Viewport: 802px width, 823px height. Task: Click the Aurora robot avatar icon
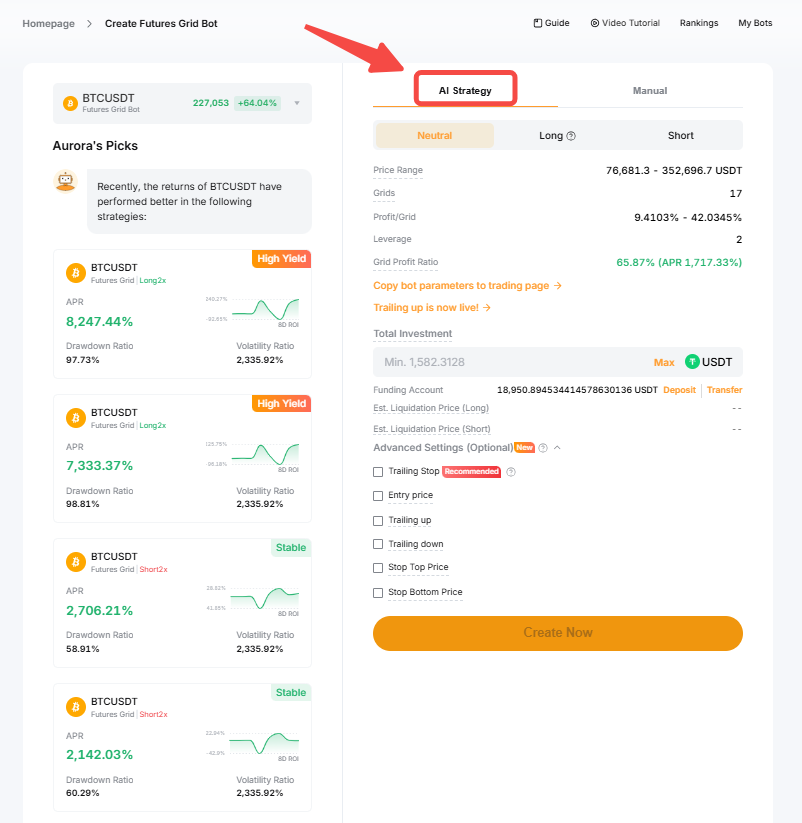point(65,181)
